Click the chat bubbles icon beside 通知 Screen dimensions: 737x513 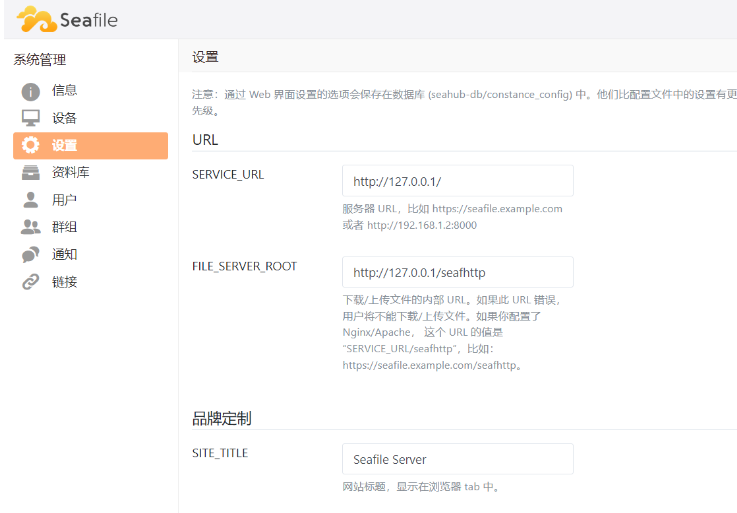31,254
